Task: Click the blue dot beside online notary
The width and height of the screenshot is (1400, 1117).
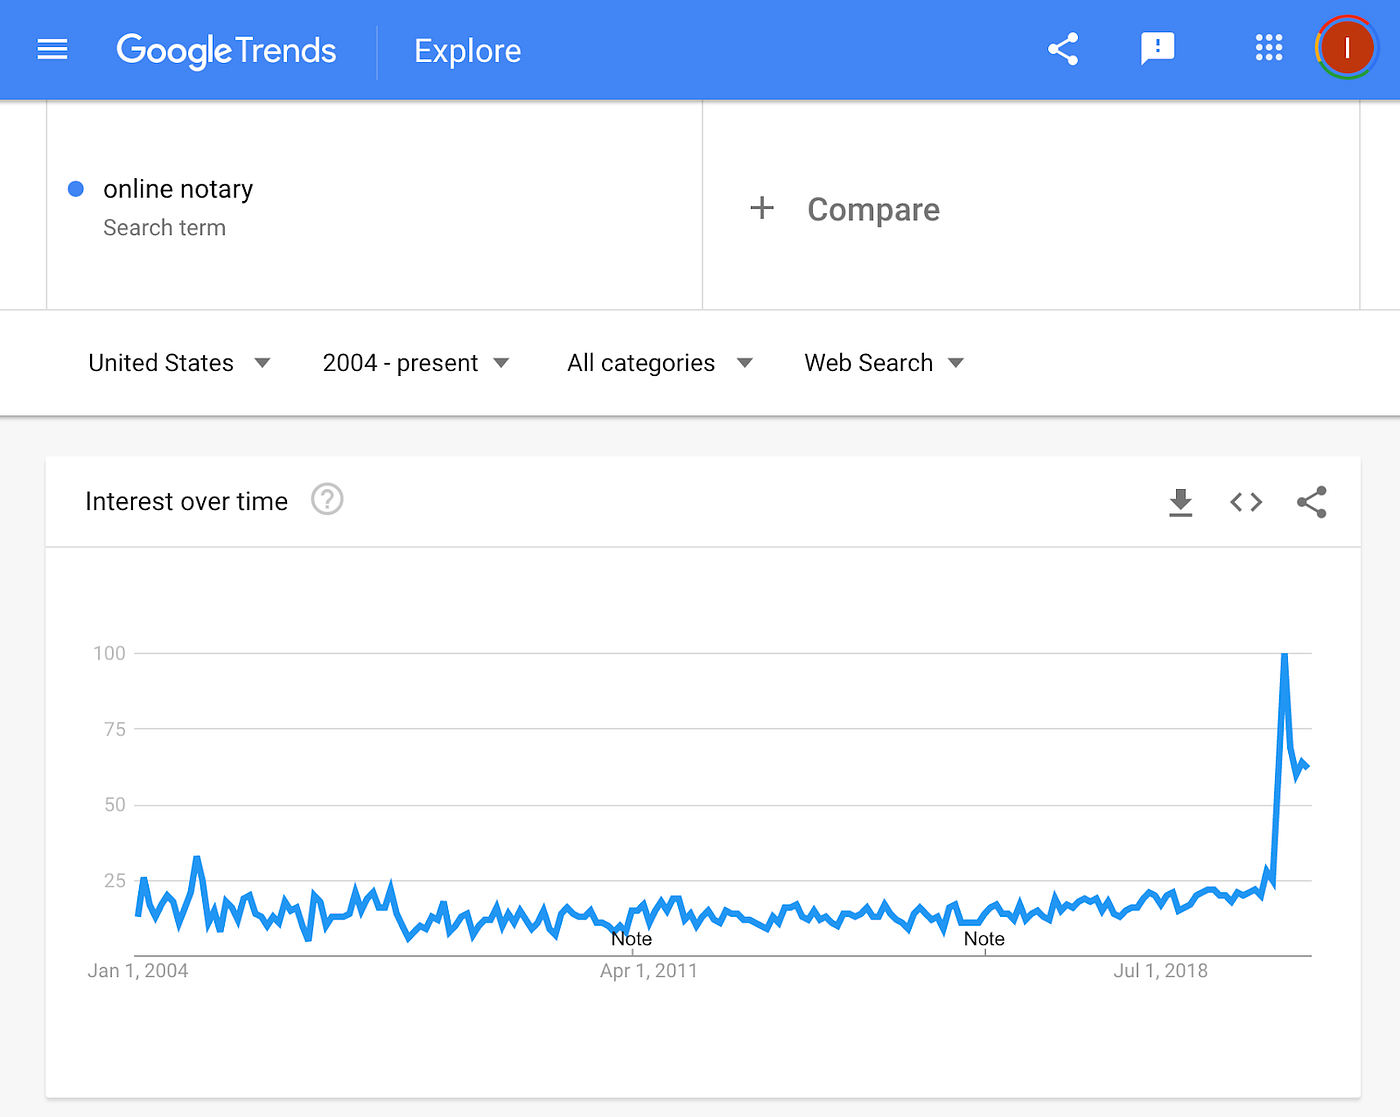Action: pyautogui.click(x=76, y=189)
